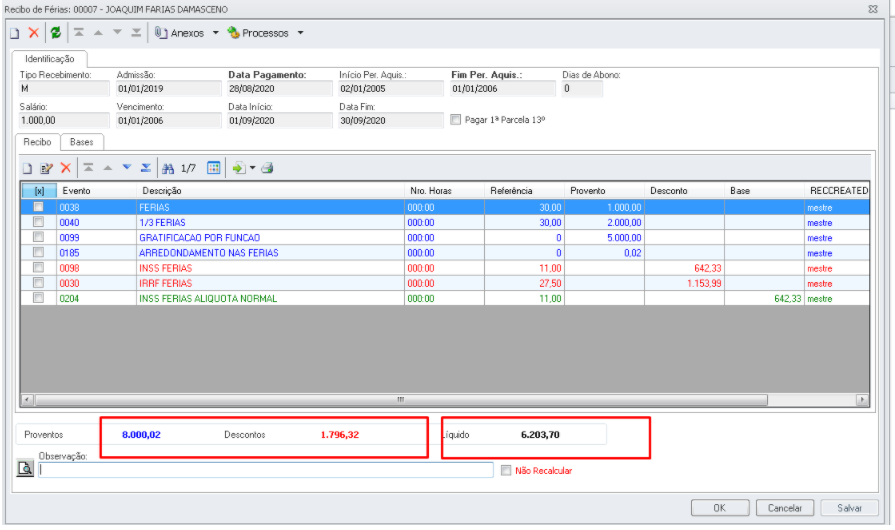This screenshot has height=530, width=895.
Task: Click Edit event icon in grid toolbar
Action: pos(46,168)
